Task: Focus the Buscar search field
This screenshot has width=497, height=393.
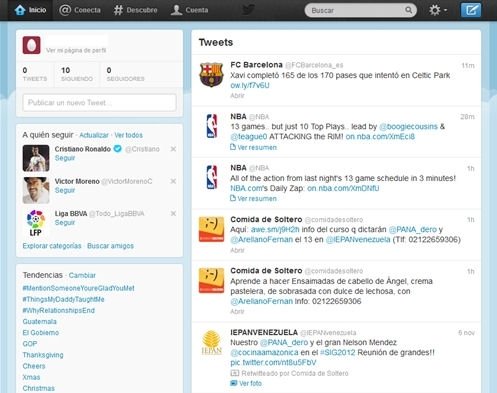Action: [x=360, y=10]
